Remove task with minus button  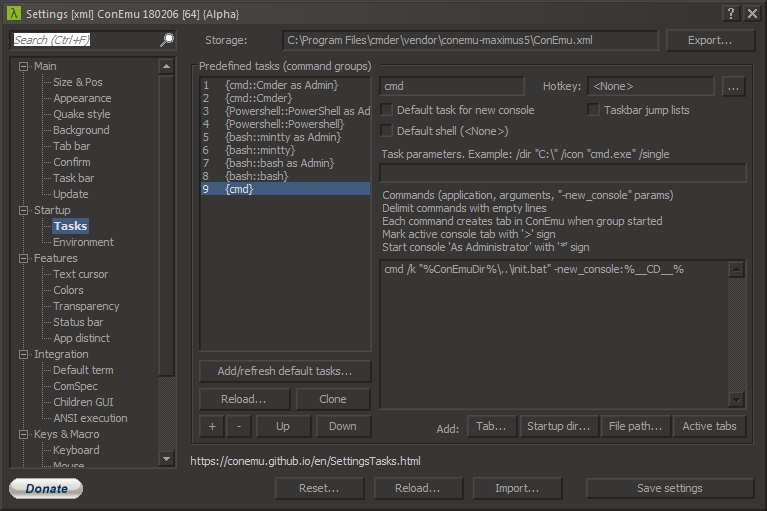tap(239, 426)
